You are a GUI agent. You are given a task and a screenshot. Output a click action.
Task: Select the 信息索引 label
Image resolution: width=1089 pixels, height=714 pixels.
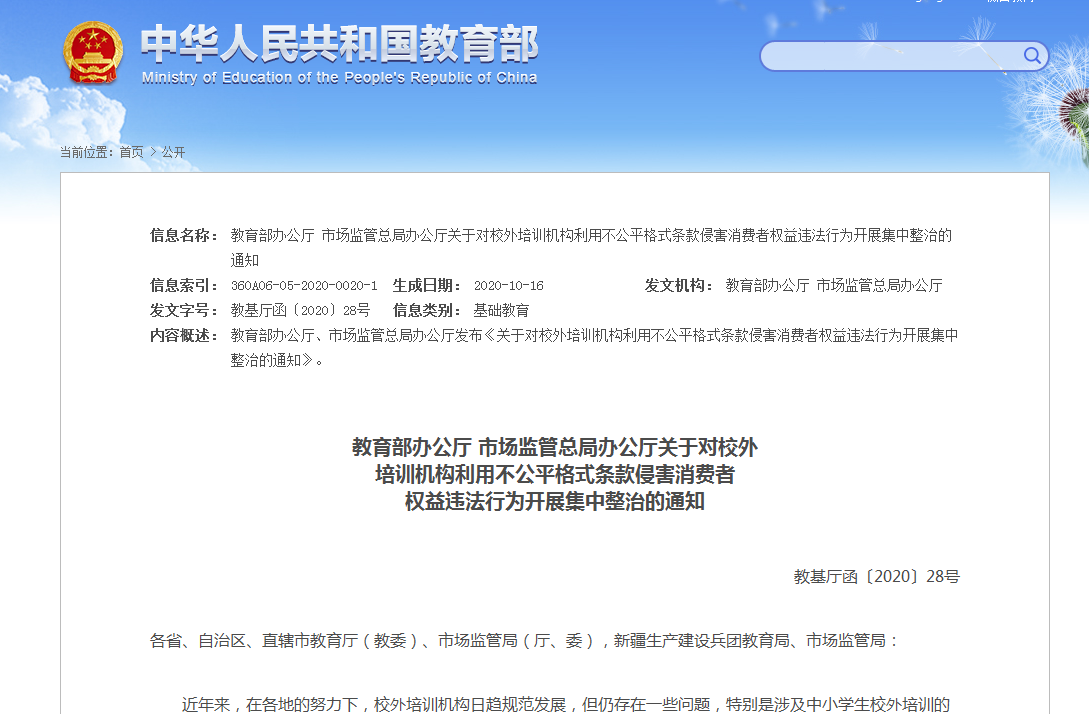pyautogui.click(x=184, y=285)
